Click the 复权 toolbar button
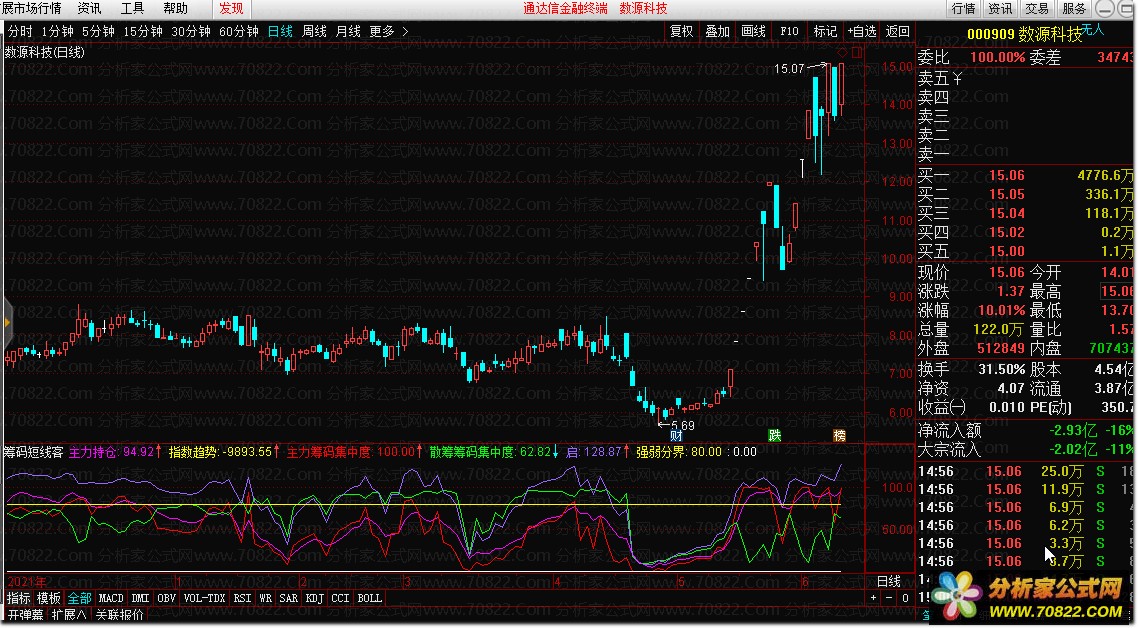 pyautogui.click(x=681, y=31)
